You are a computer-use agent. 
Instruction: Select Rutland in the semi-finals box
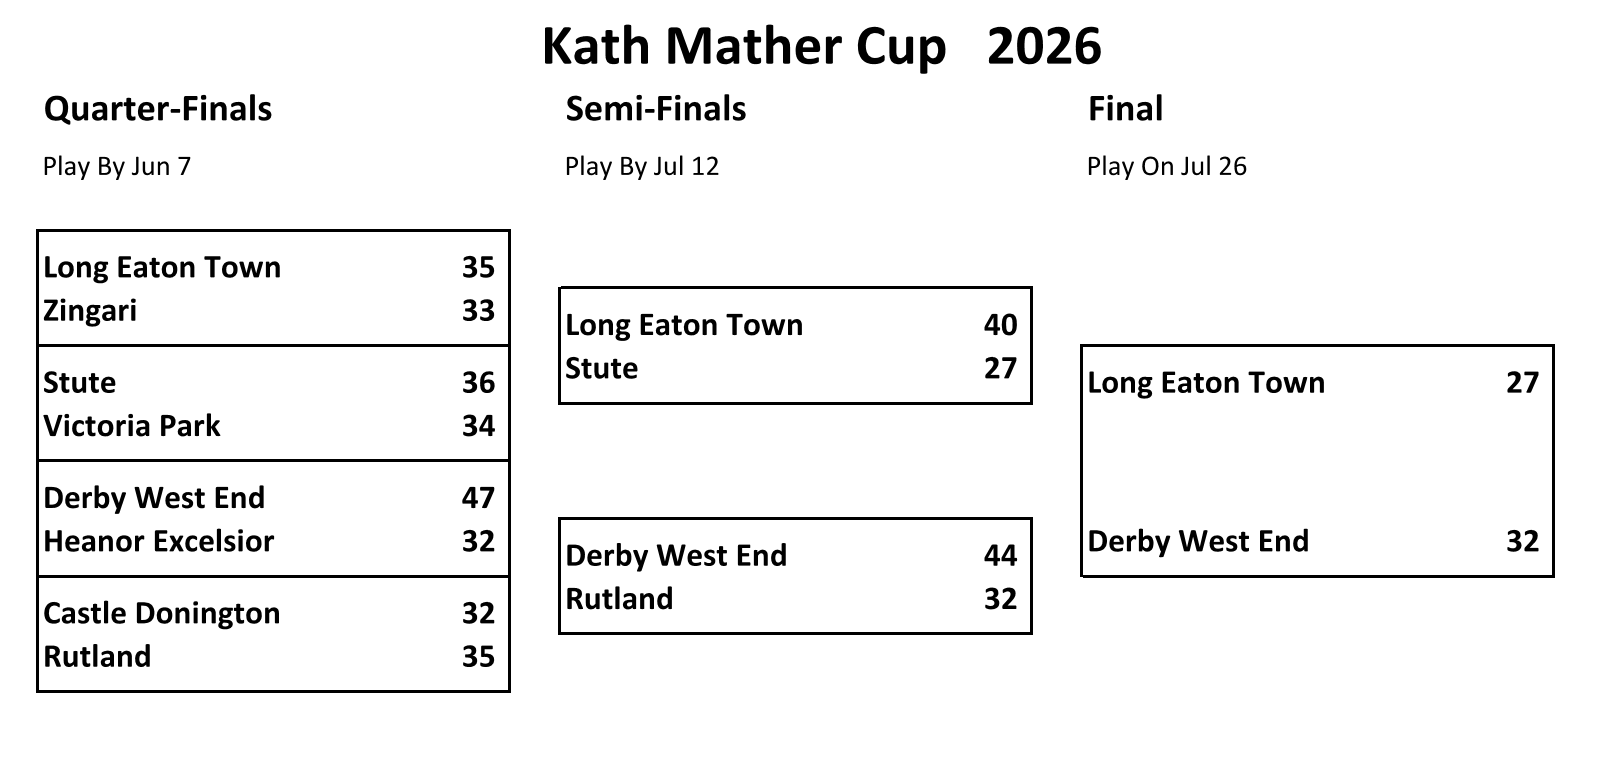619,599
